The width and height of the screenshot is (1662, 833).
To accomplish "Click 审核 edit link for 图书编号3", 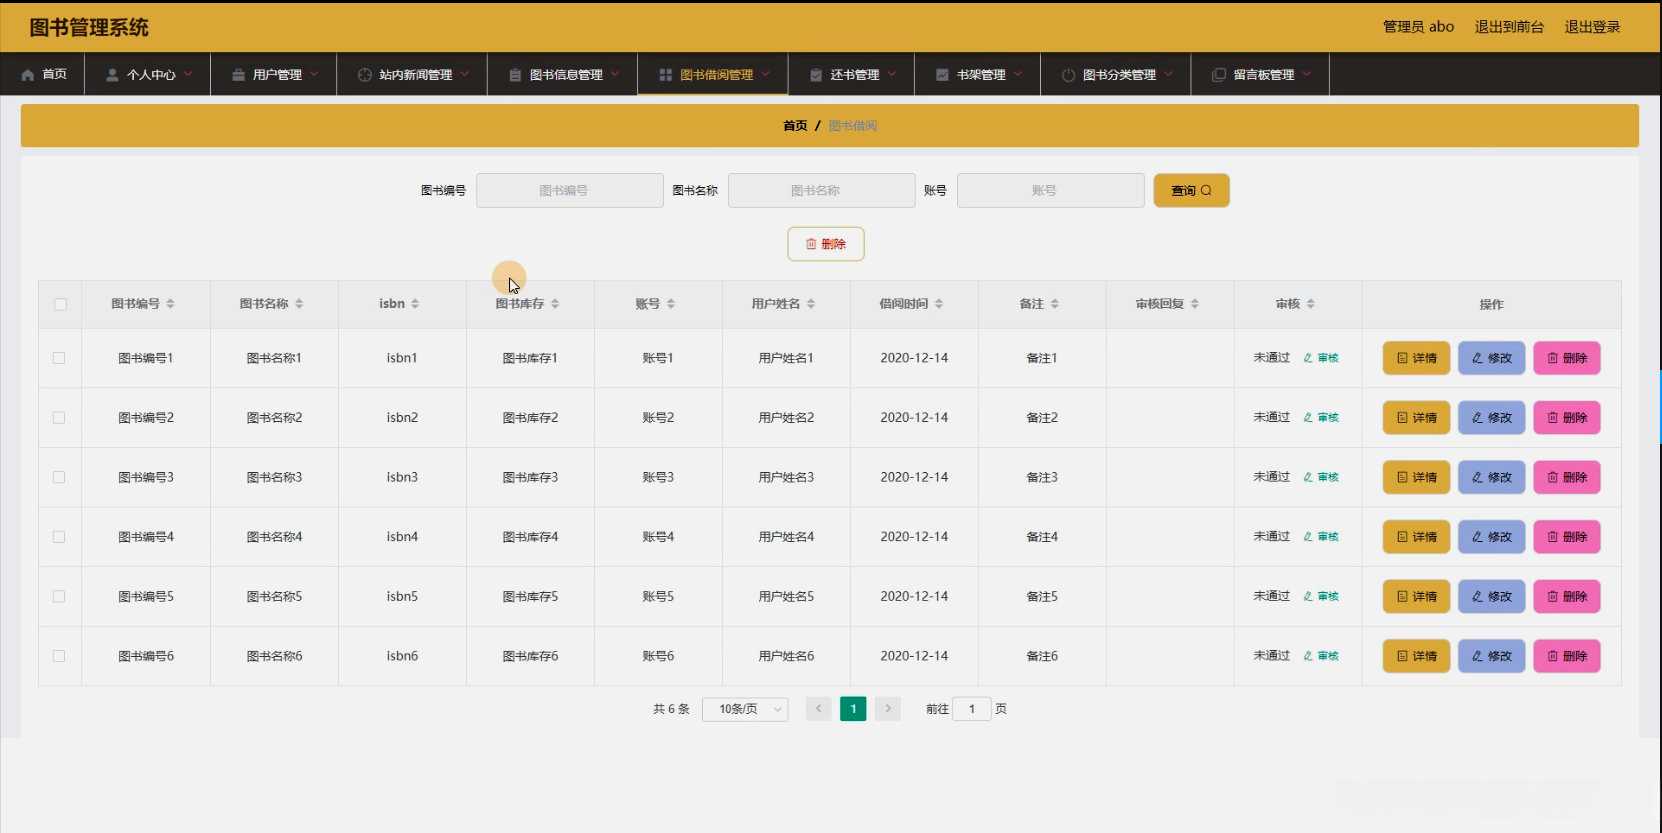I will 1321,477.
